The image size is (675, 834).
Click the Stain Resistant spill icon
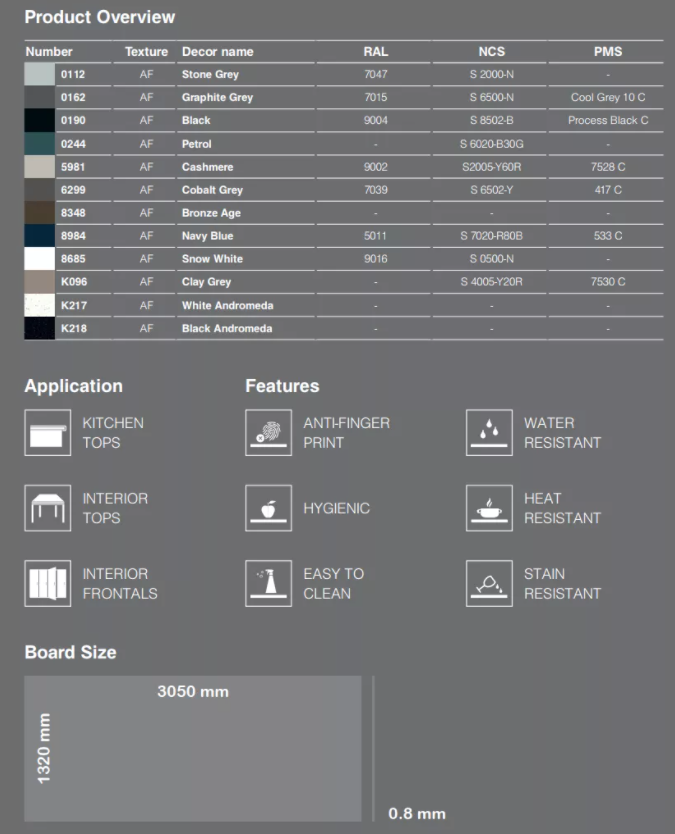click(489, 583)
